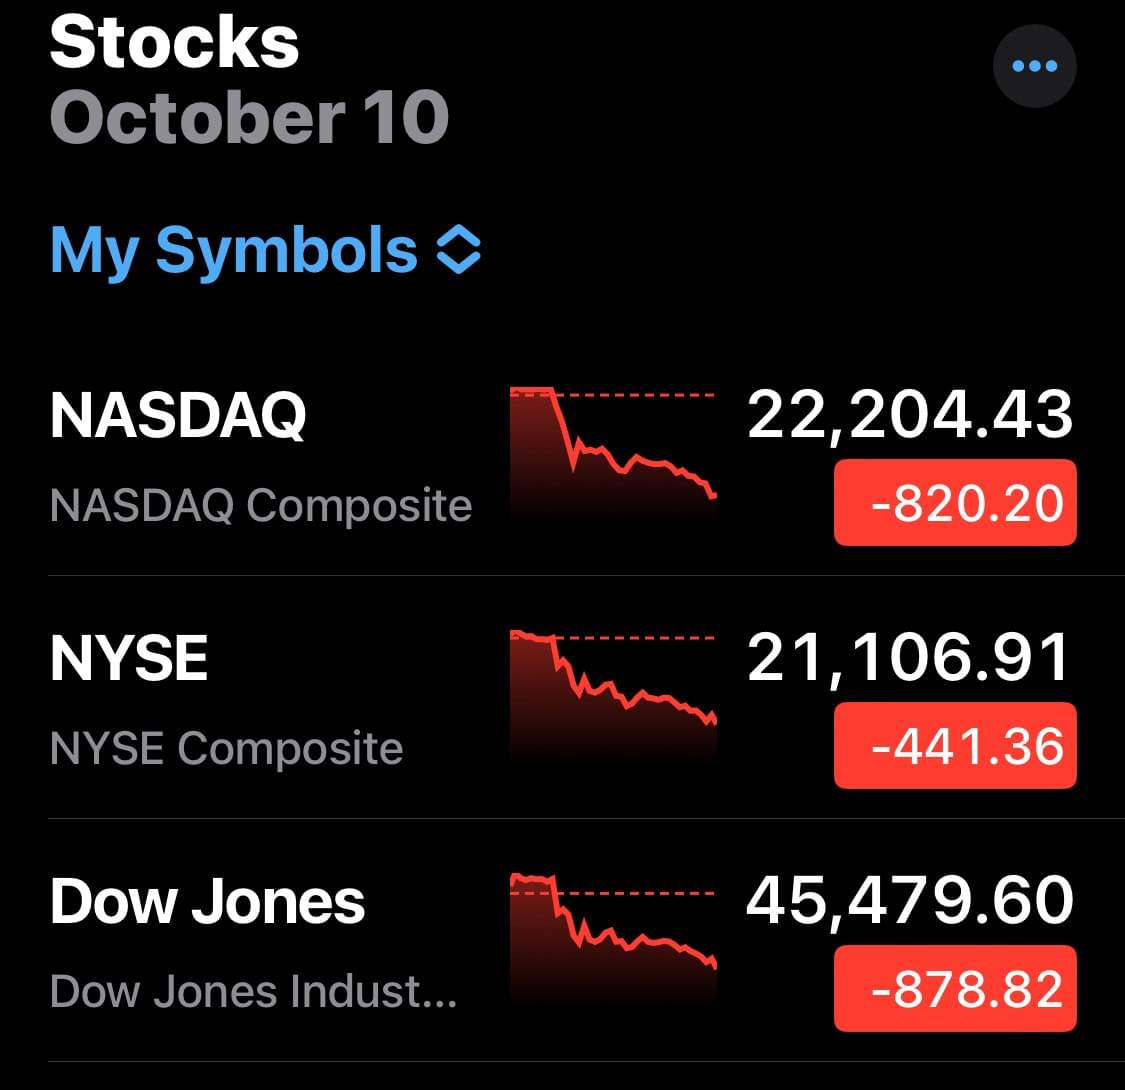
Task: Open the more options ellipsis menu
Action: (1034, 66)
